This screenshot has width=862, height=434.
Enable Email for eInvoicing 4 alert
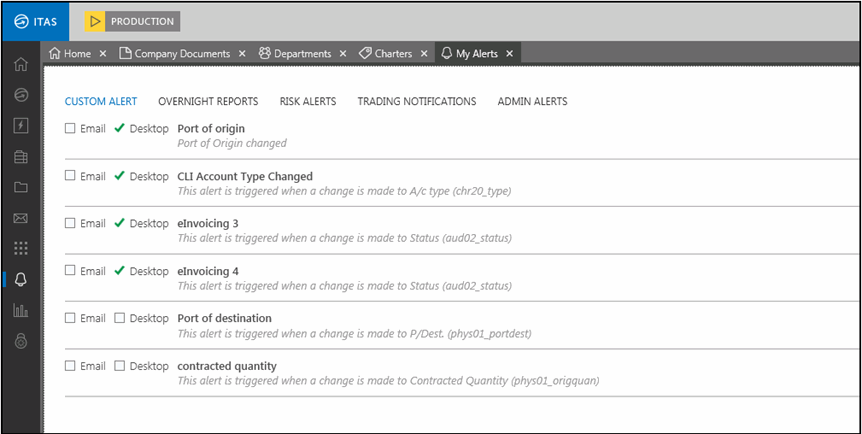[x=70, y=271]
